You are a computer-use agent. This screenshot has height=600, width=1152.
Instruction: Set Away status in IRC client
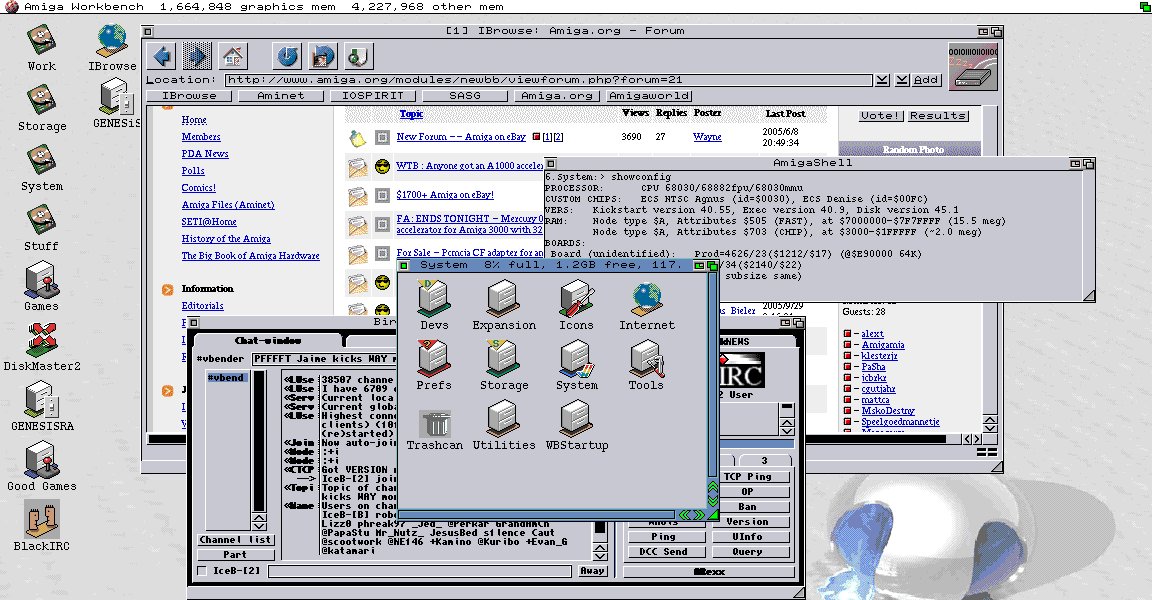pyautogui.click(x=592, y=571)
